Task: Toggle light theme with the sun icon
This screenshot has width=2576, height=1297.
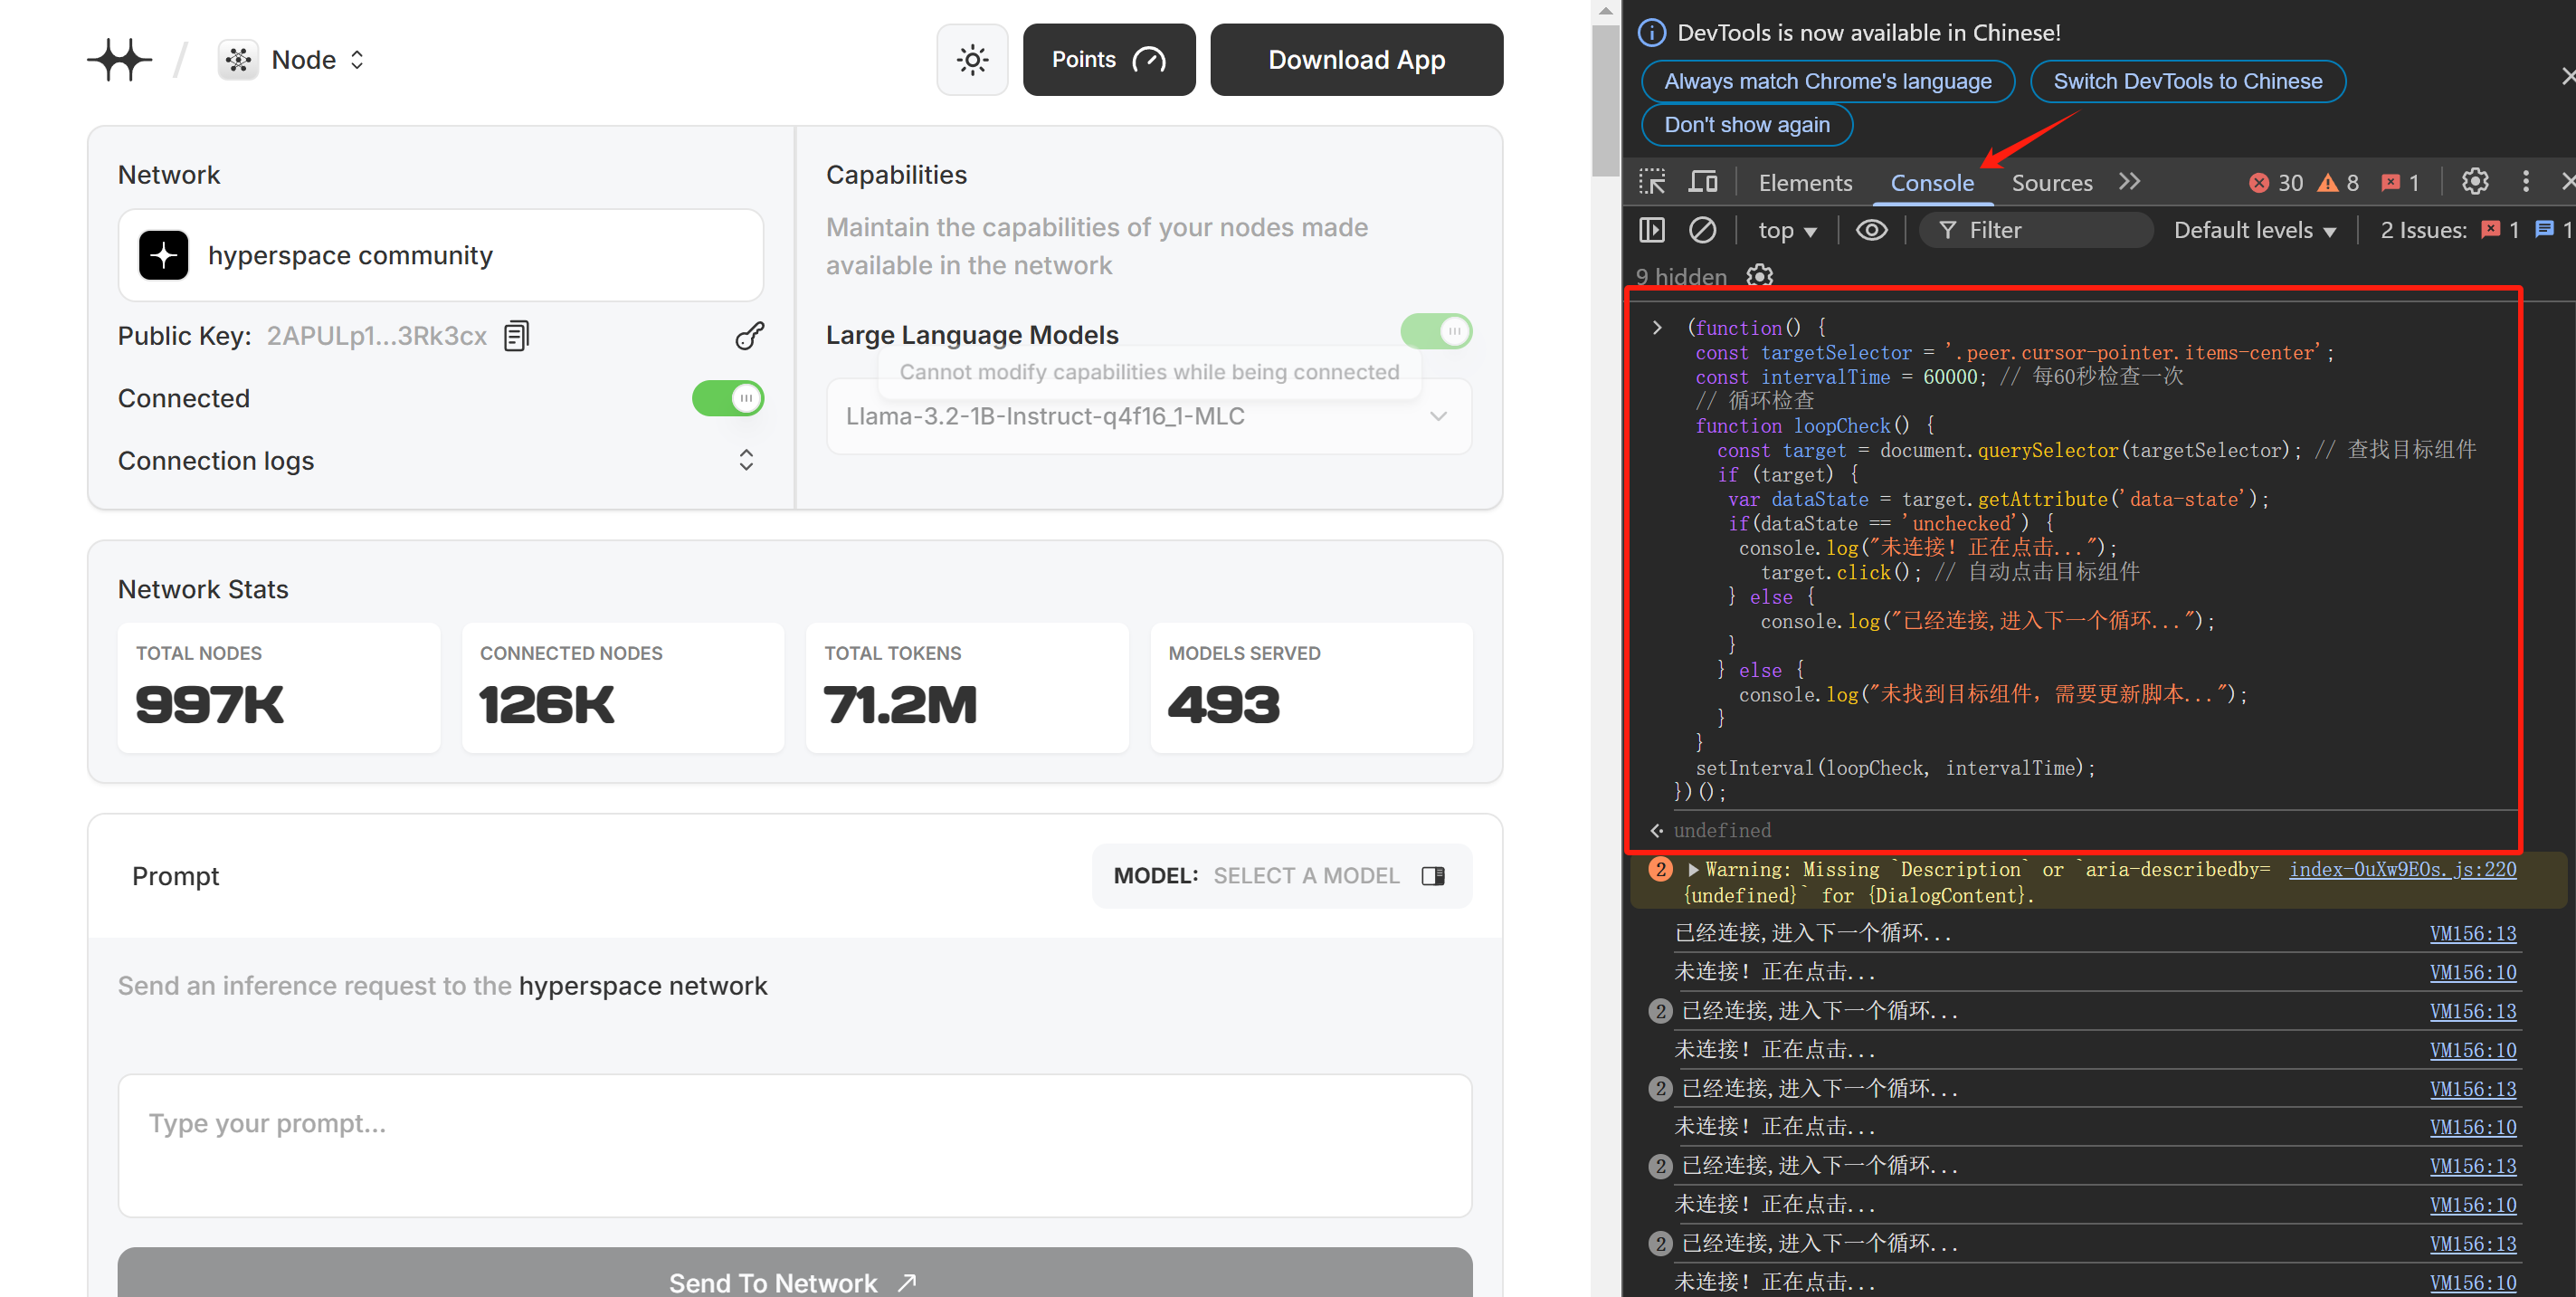Action: [971, 60]
